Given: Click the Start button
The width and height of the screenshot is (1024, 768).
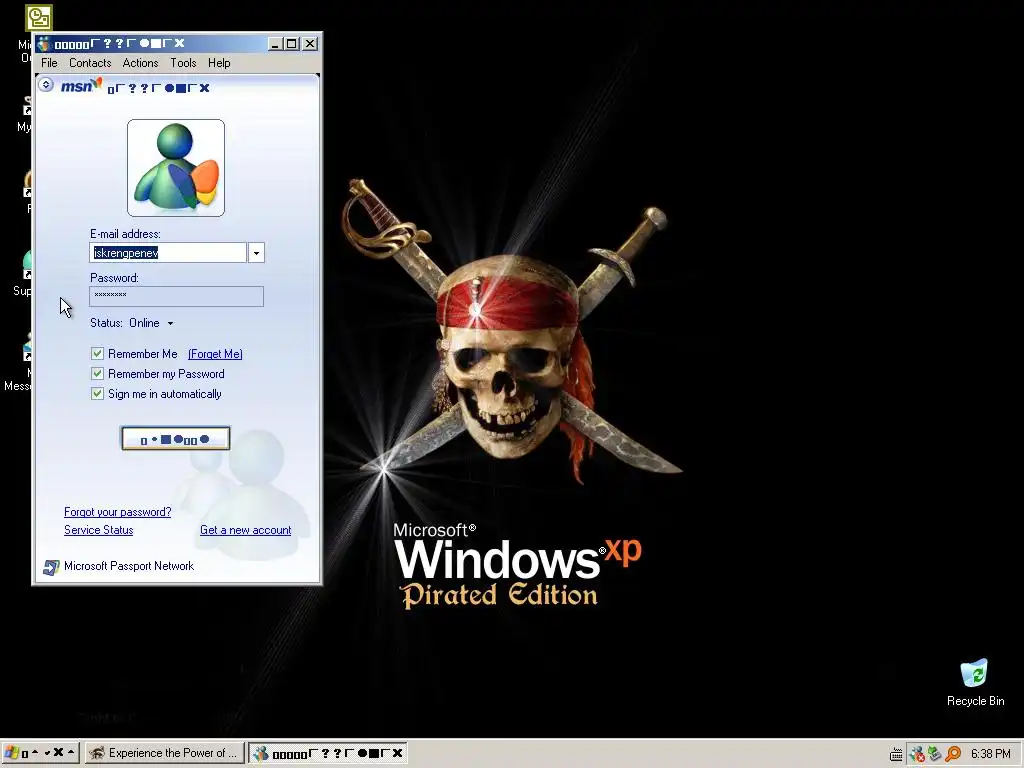Looking at the screenshot, I should [40, 753].
